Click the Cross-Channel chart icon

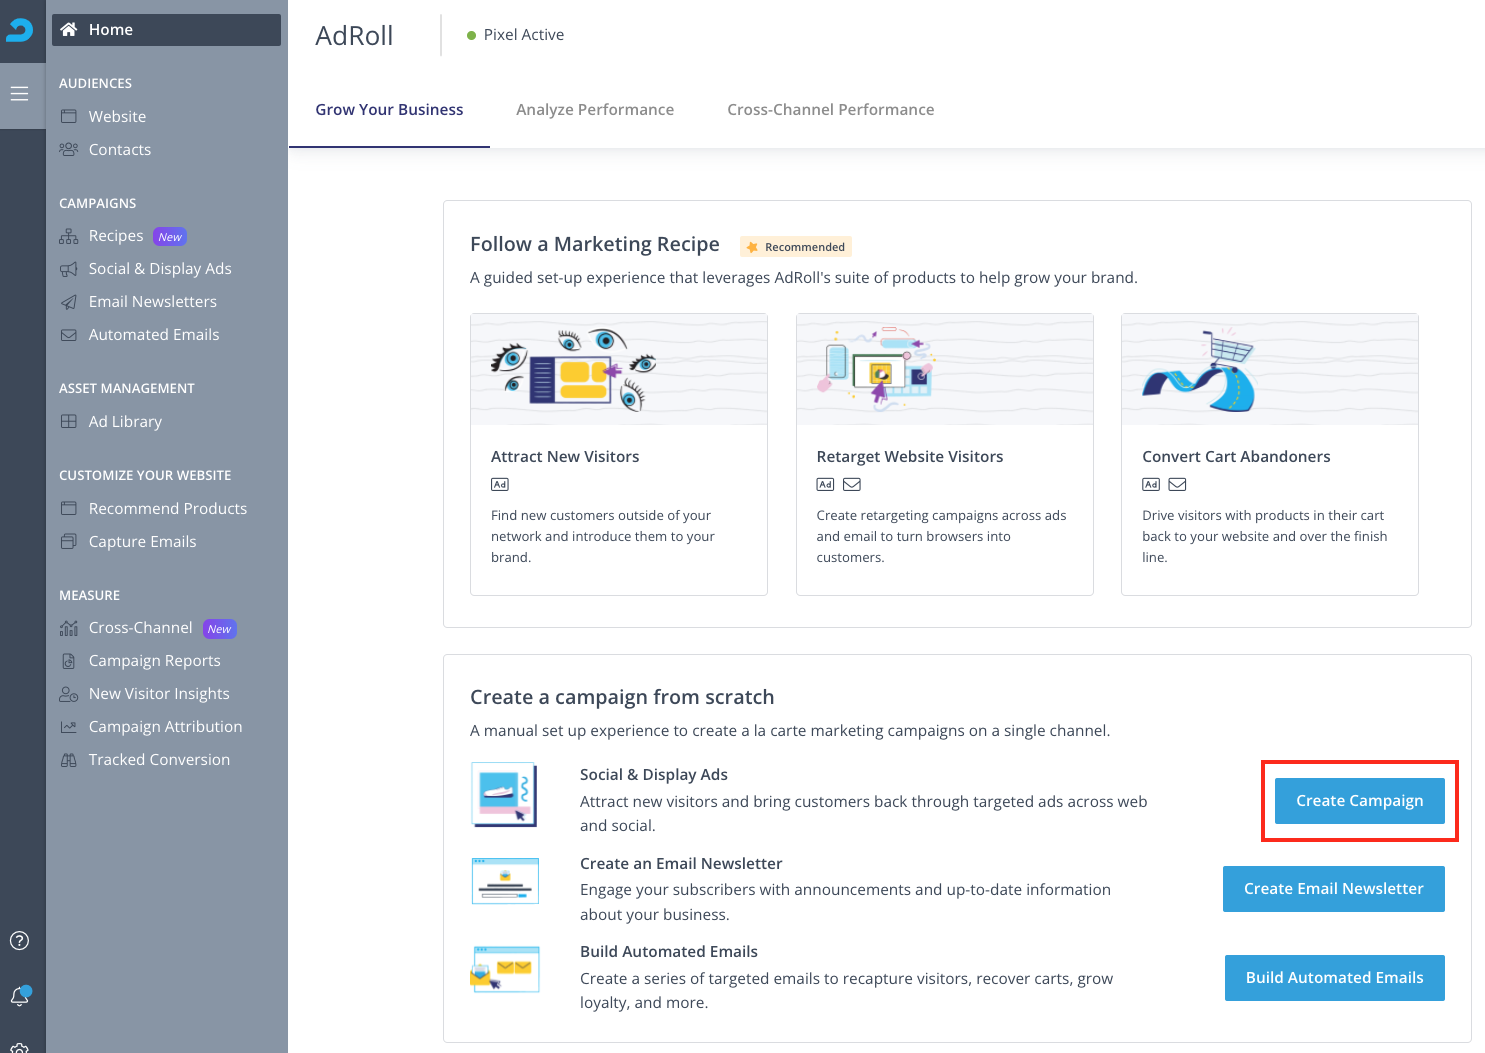(69, 628)
